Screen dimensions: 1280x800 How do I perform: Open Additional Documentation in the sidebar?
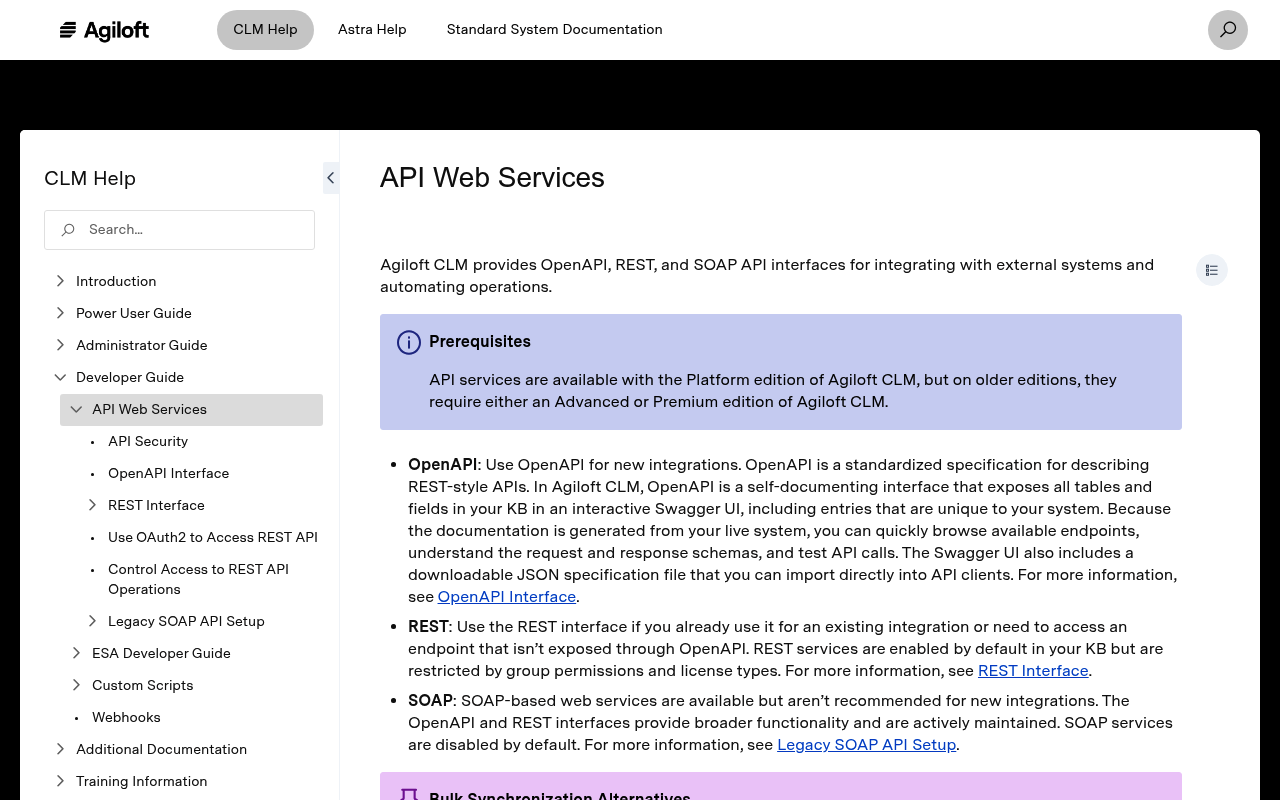coord(161,749)
